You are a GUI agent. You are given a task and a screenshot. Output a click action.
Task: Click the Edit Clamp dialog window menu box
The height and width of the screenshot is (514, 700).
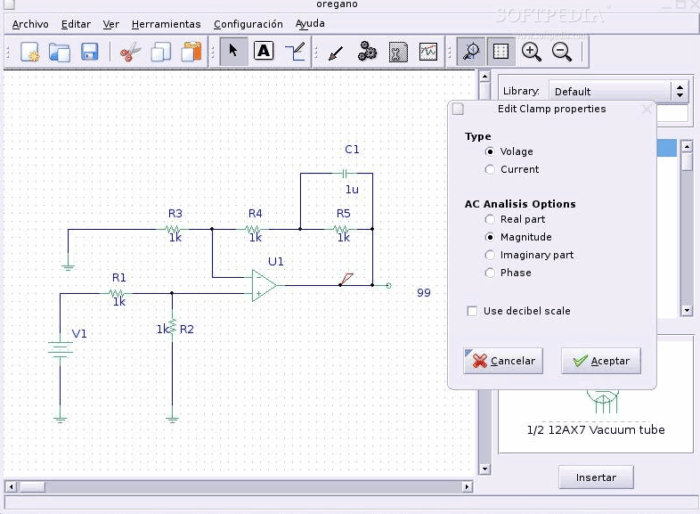click(x=458, y=109)
